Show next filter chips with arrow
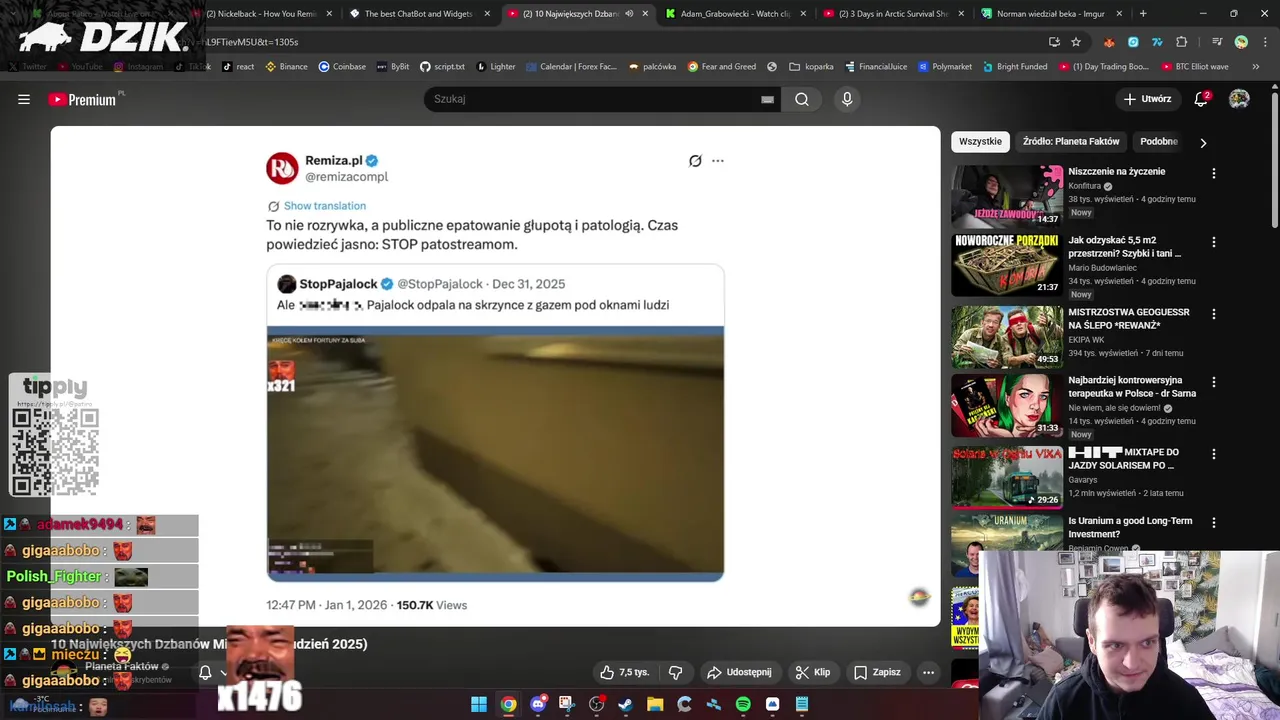The width and height of the screenshot is (1280, 720). 1203,142
